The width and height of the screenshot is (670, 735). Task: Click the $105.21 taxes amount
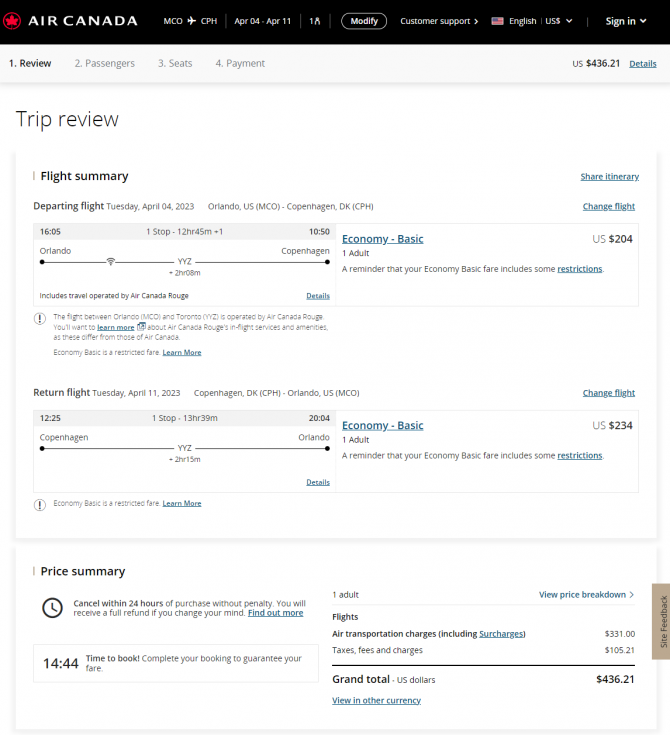[x=619, y=650]
